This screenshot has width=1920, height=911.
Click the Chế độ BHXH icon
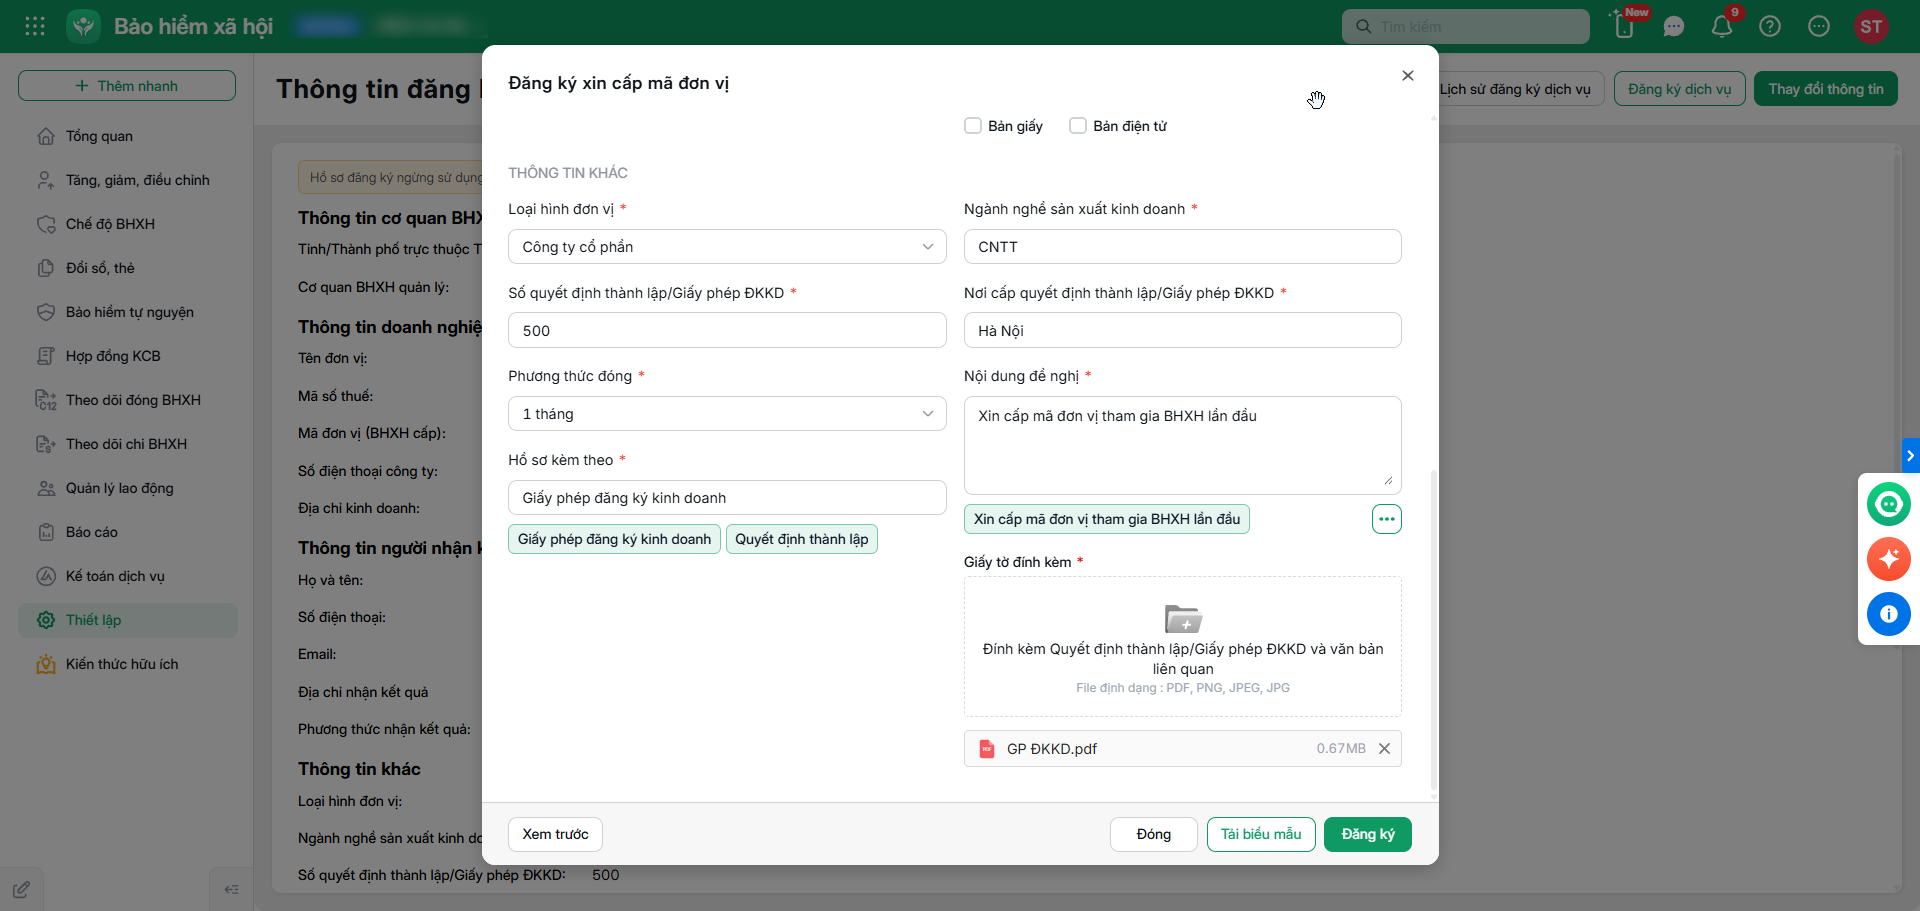click(46, 224)
